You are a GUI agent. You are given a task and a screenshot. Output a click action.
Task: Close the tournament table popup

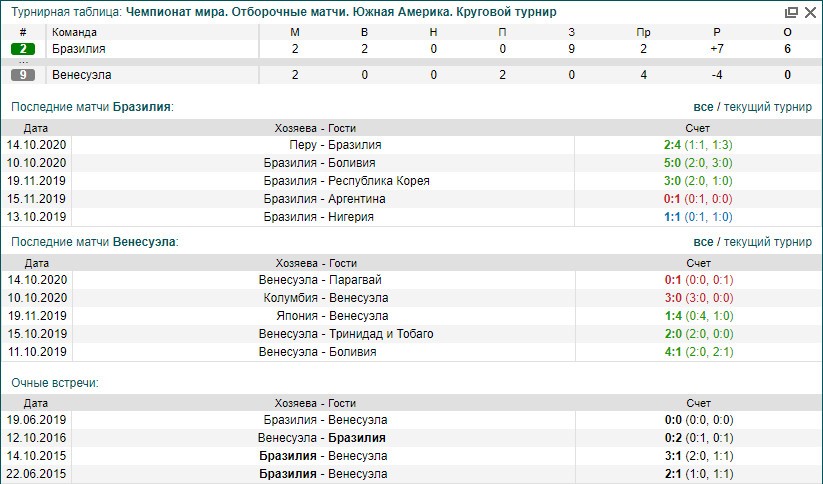coord(809,13)
